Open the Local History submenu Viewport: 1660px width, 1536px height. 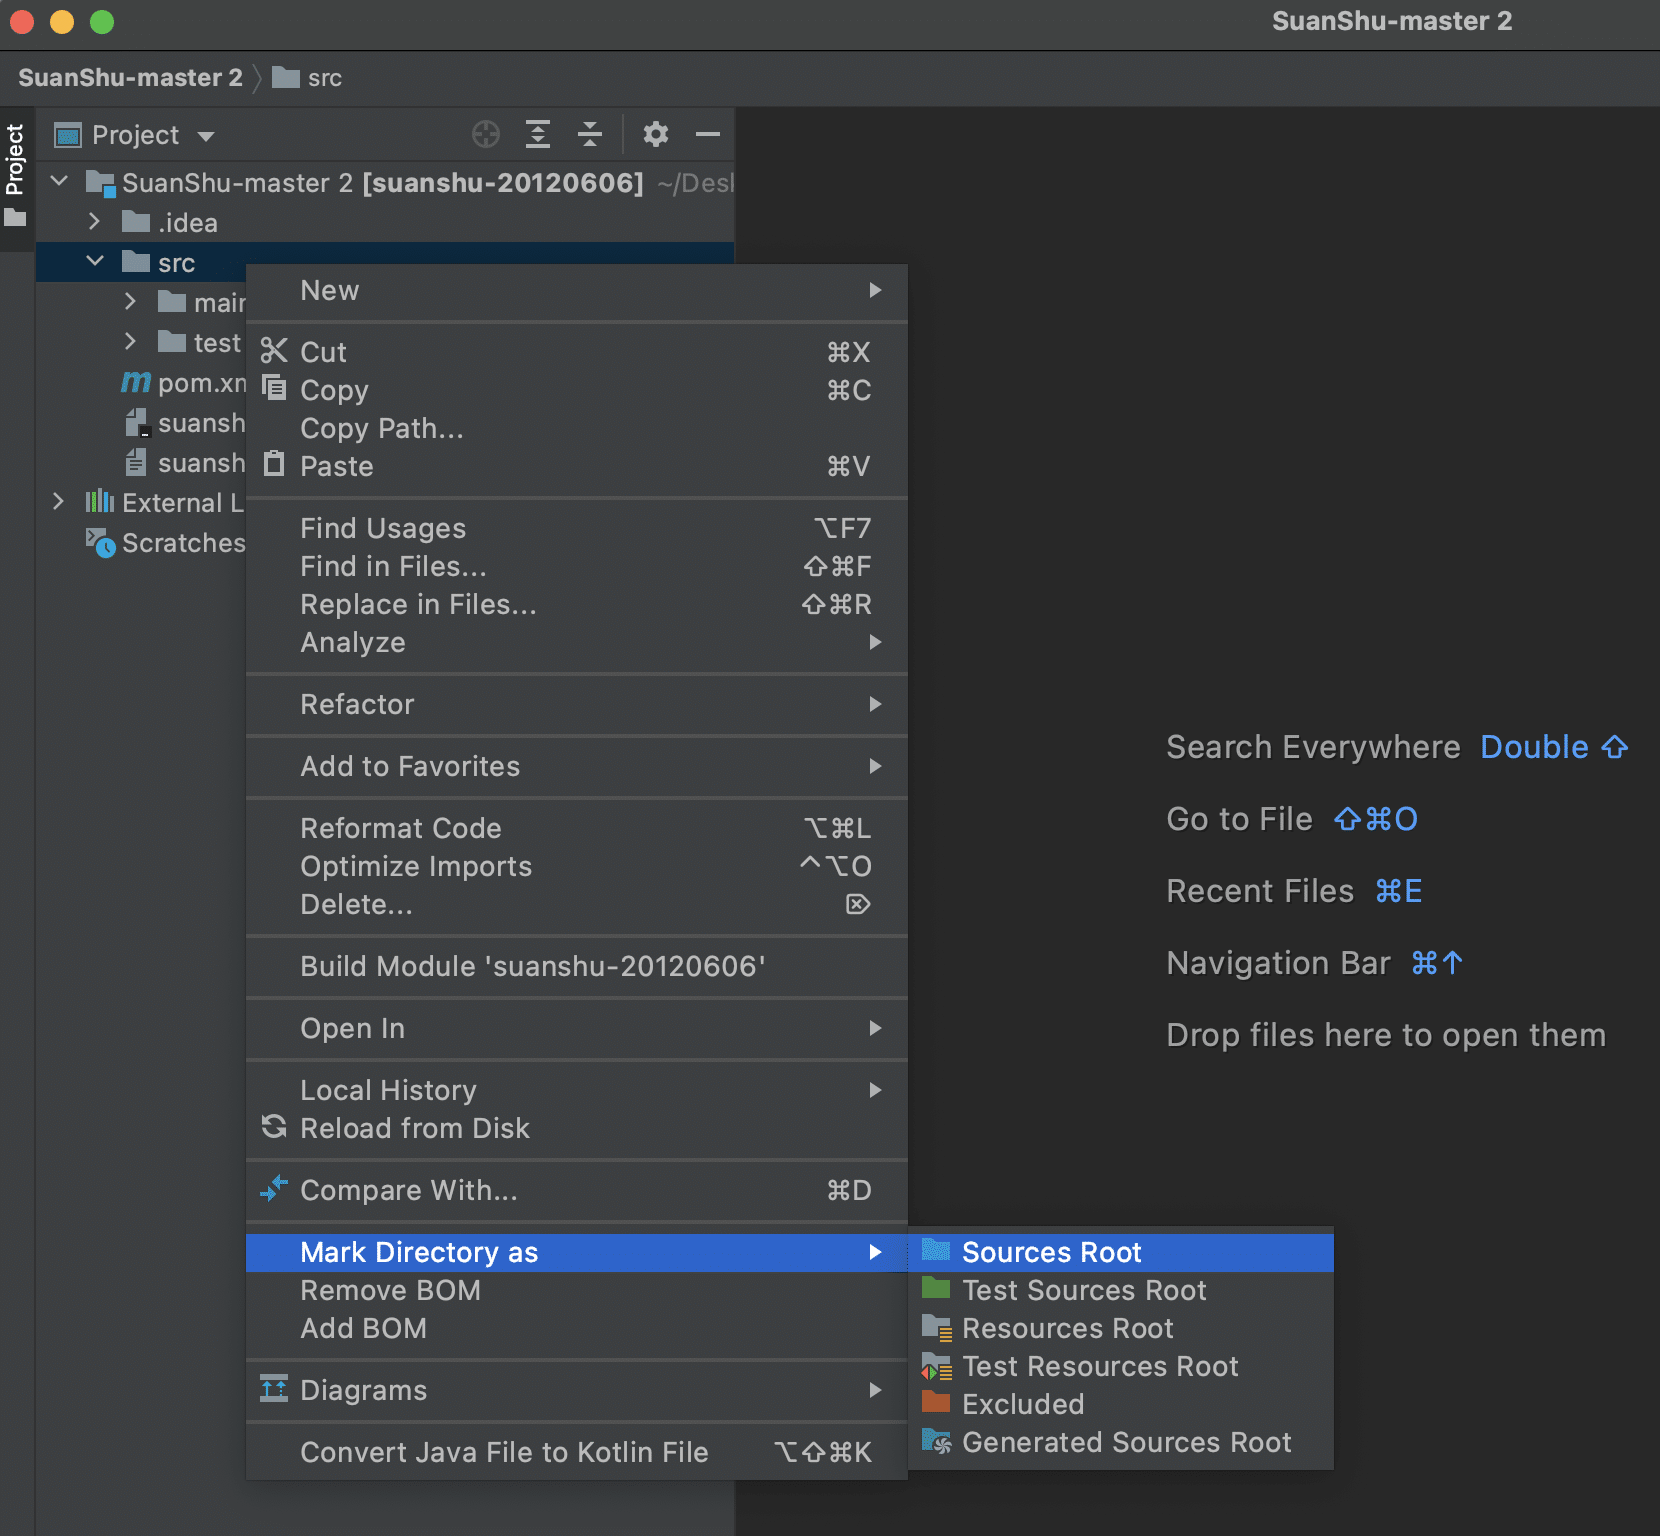[577, 1090]
